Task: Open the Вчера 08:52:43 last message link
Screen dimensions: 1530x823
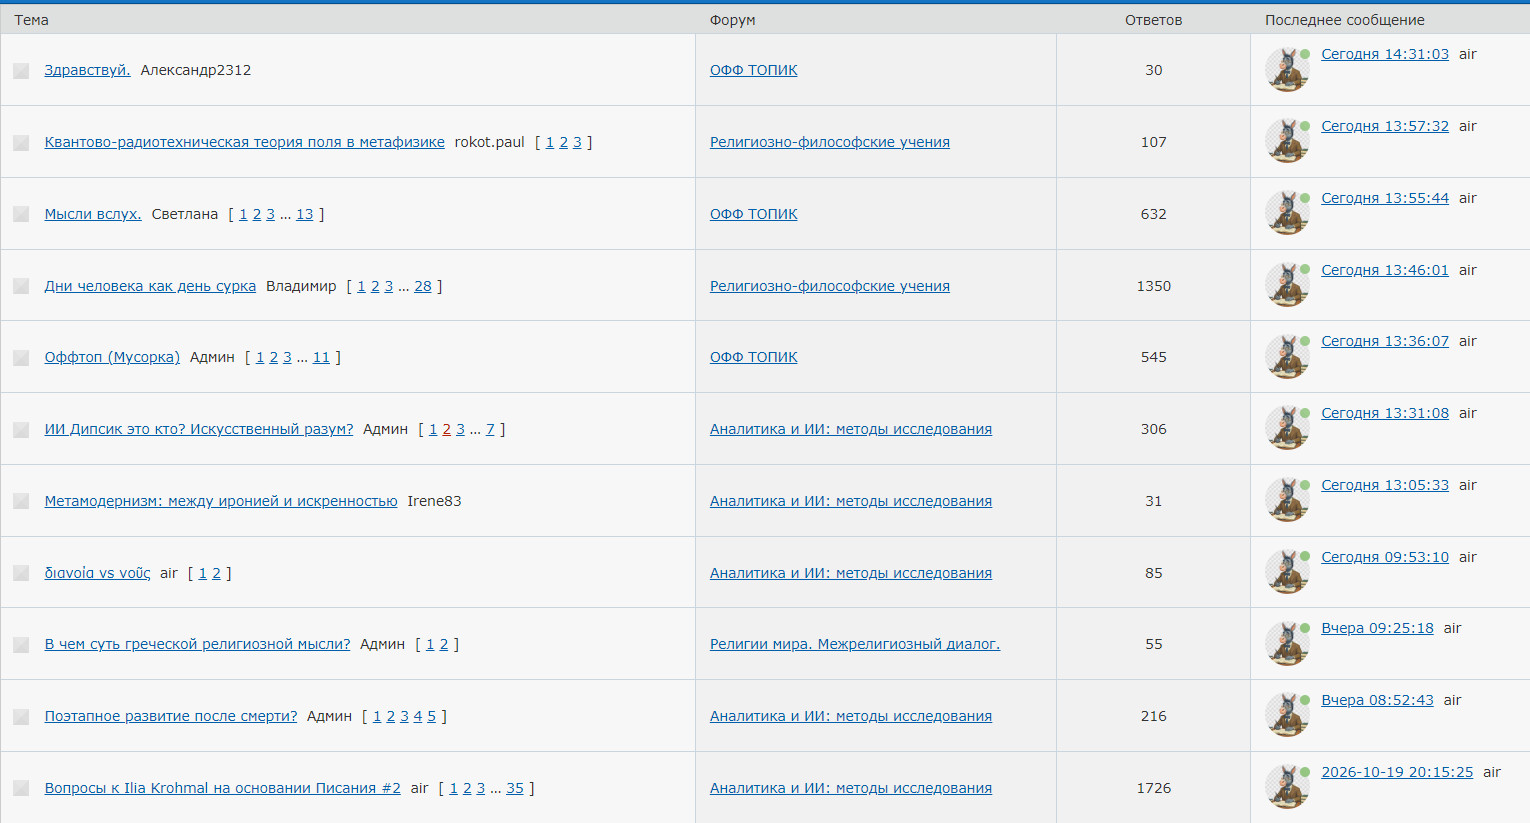Action: click(x=1377, y=700)
